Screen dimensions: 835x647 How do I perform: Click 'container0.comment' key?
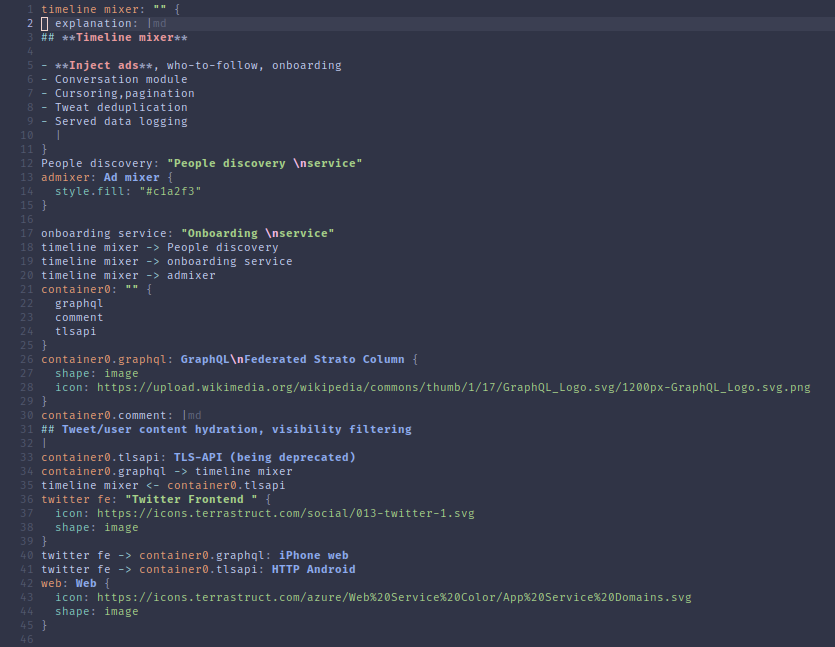click(104, 415)
